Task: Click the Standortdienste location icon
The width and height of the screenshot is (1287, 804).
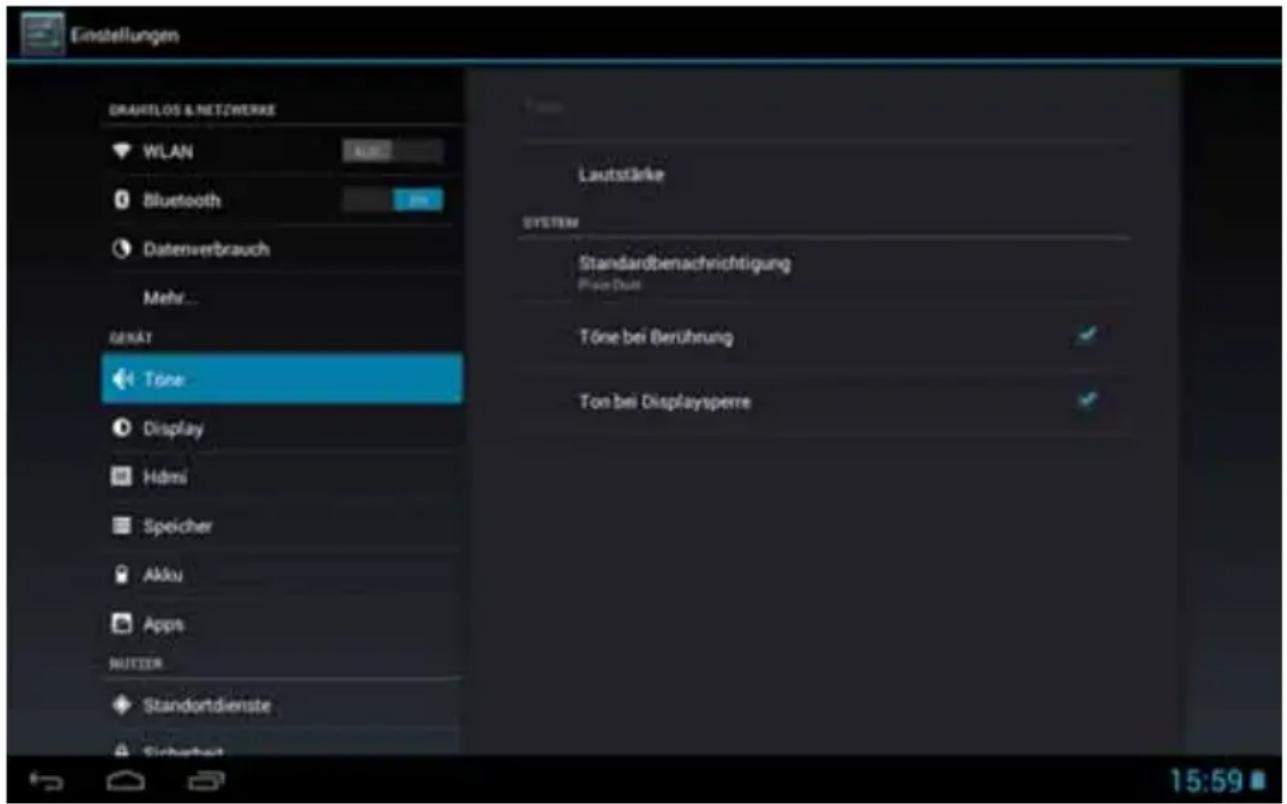Action: coord(122,705)
